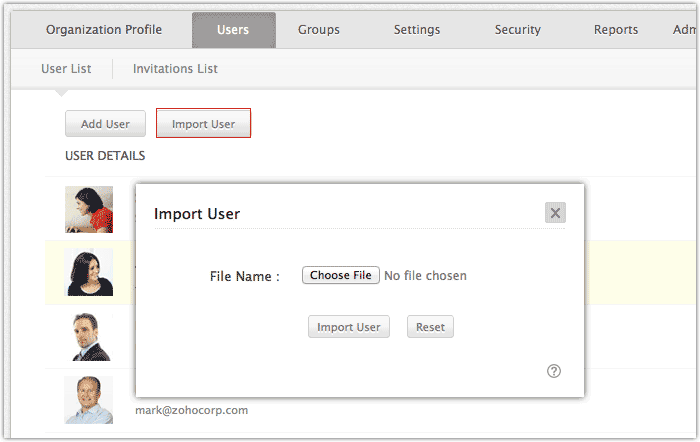Go to the Settings tab
The image size is (700, 442).
(x=416, y=30)
